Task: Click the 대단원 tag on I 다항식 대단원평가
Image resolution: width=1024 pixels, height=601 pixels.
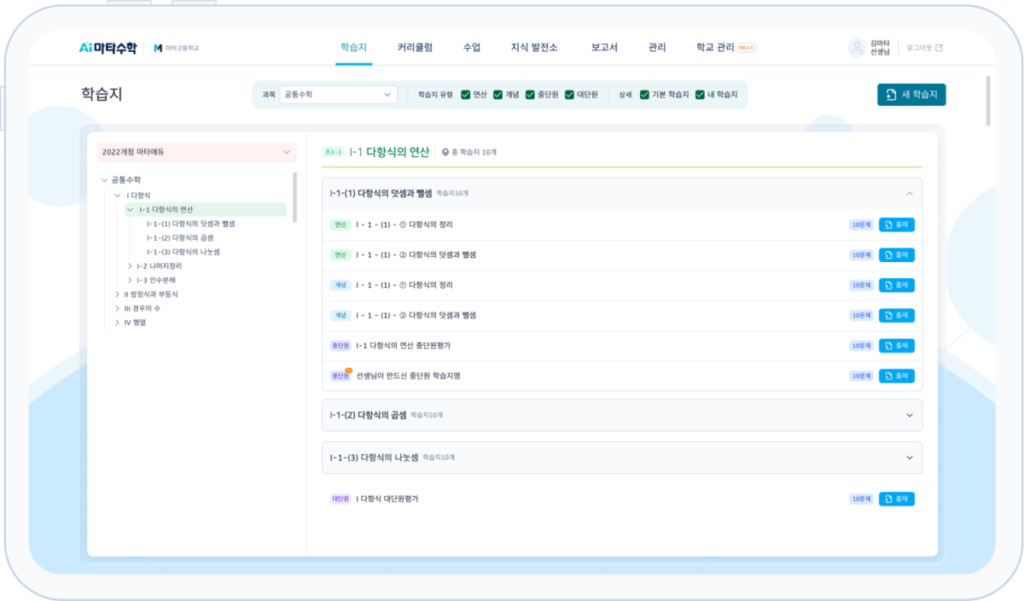Action: 340,499
